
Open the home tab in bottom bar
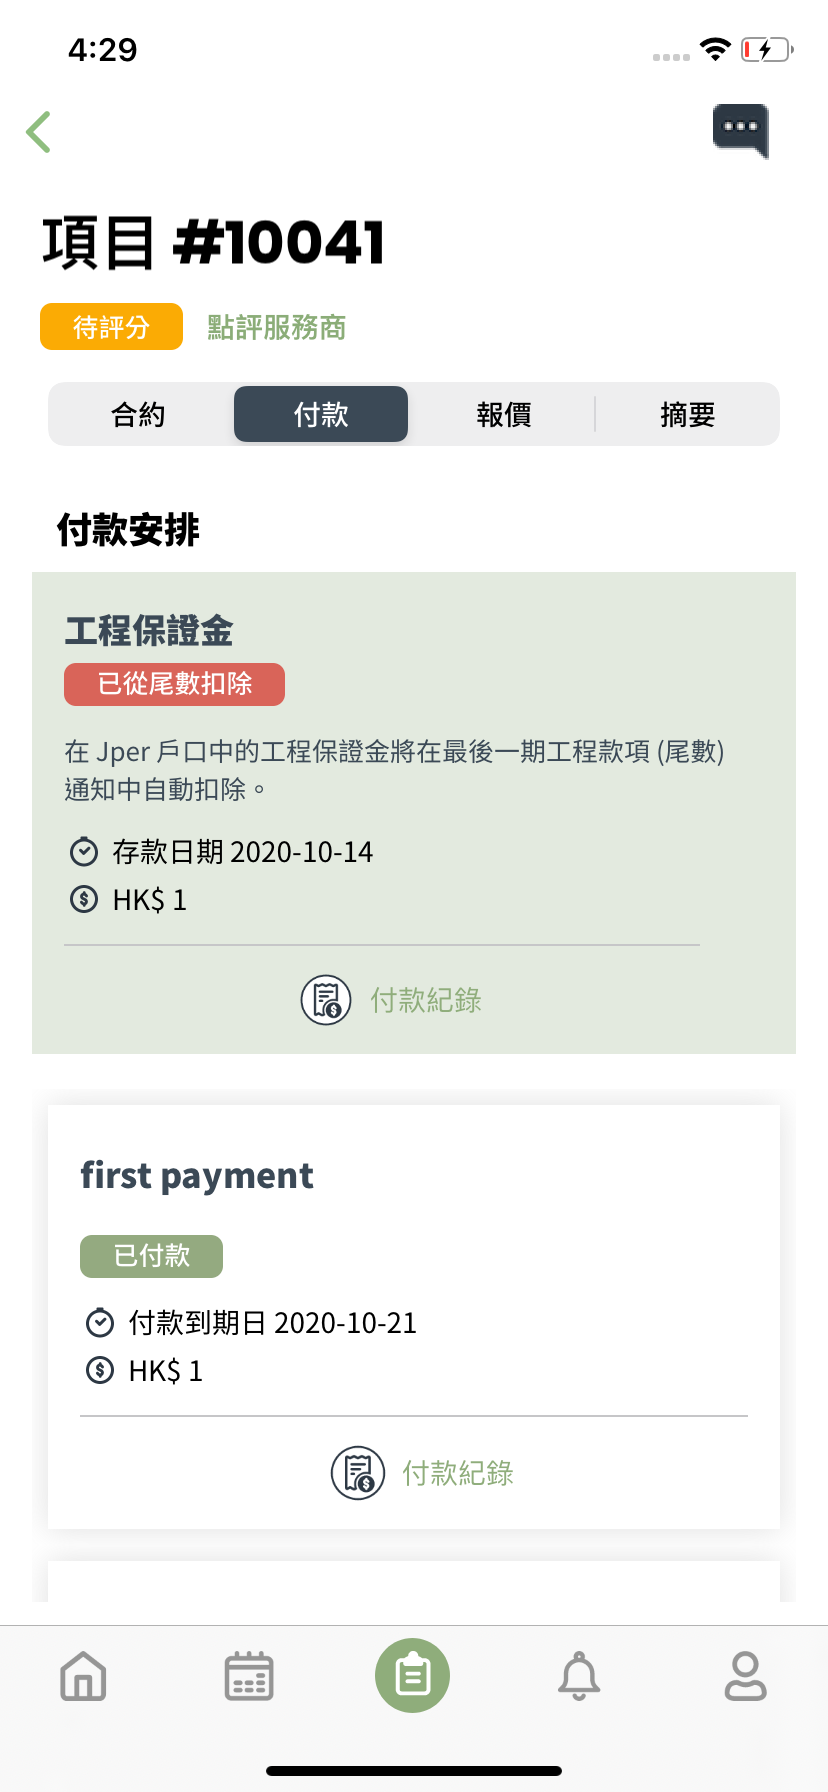(83, 1675)
